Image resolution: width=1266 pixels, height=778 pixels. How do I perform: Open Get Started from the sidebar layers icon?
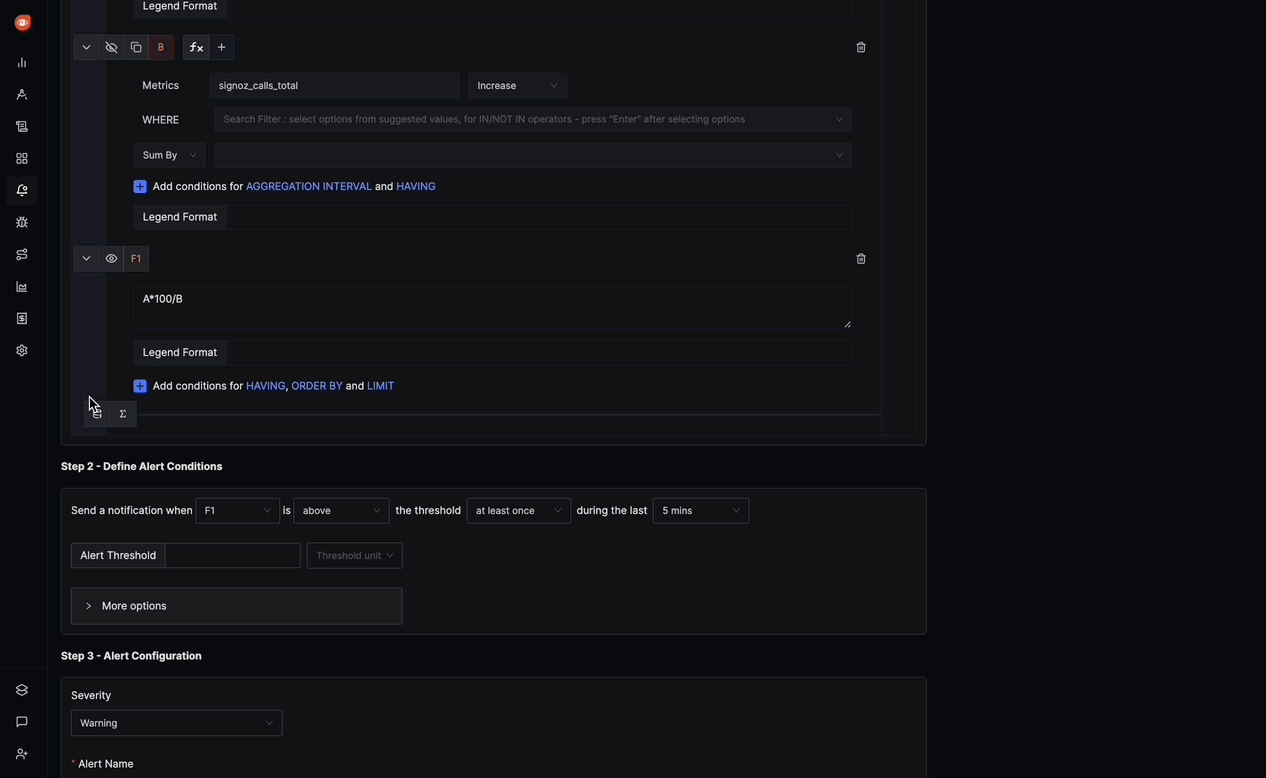[22, 690]
